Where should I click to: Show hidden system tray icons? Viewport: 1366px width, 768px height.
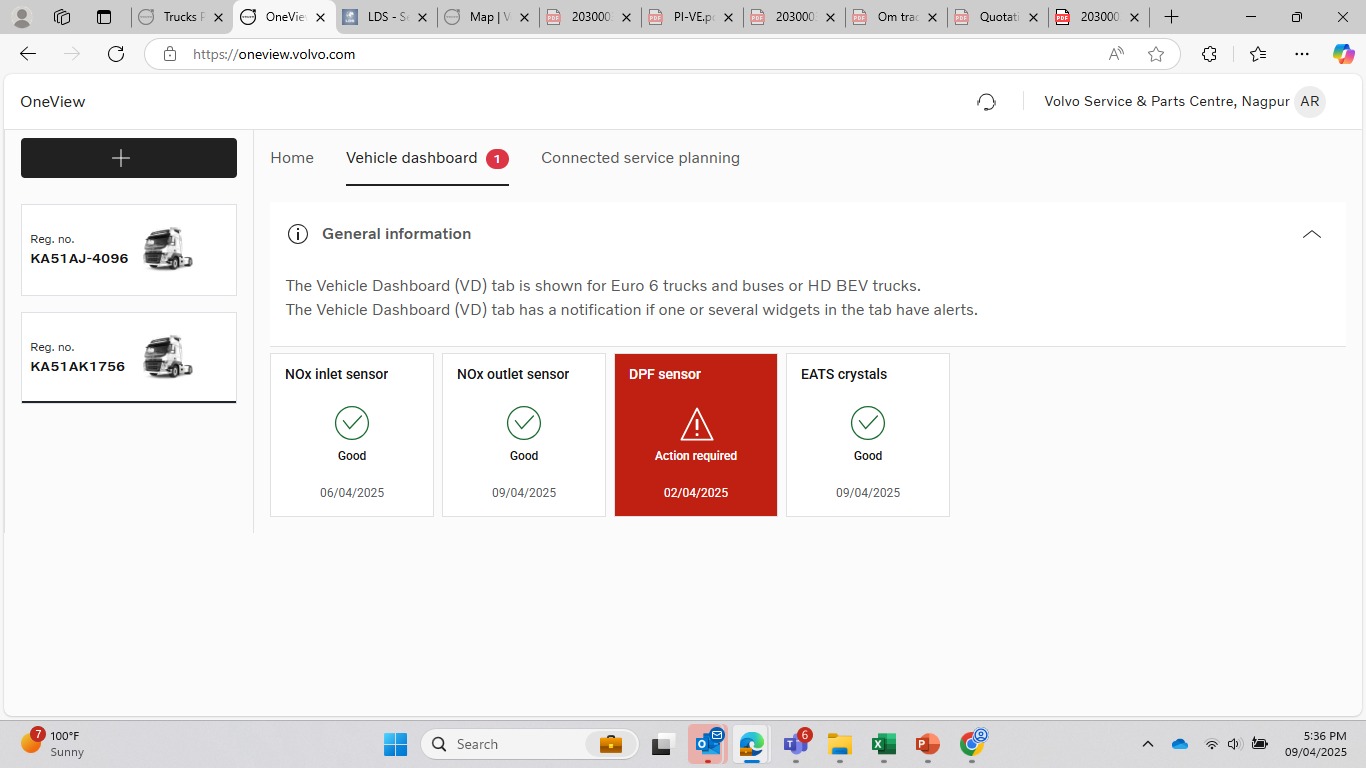(x=1148, y=744)
